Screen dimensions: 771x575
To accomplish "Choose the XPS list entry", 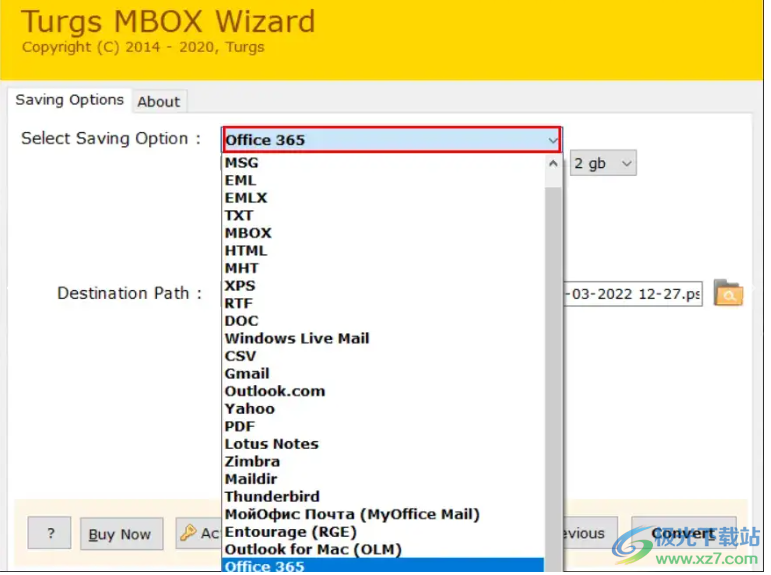I will [384, 286].
